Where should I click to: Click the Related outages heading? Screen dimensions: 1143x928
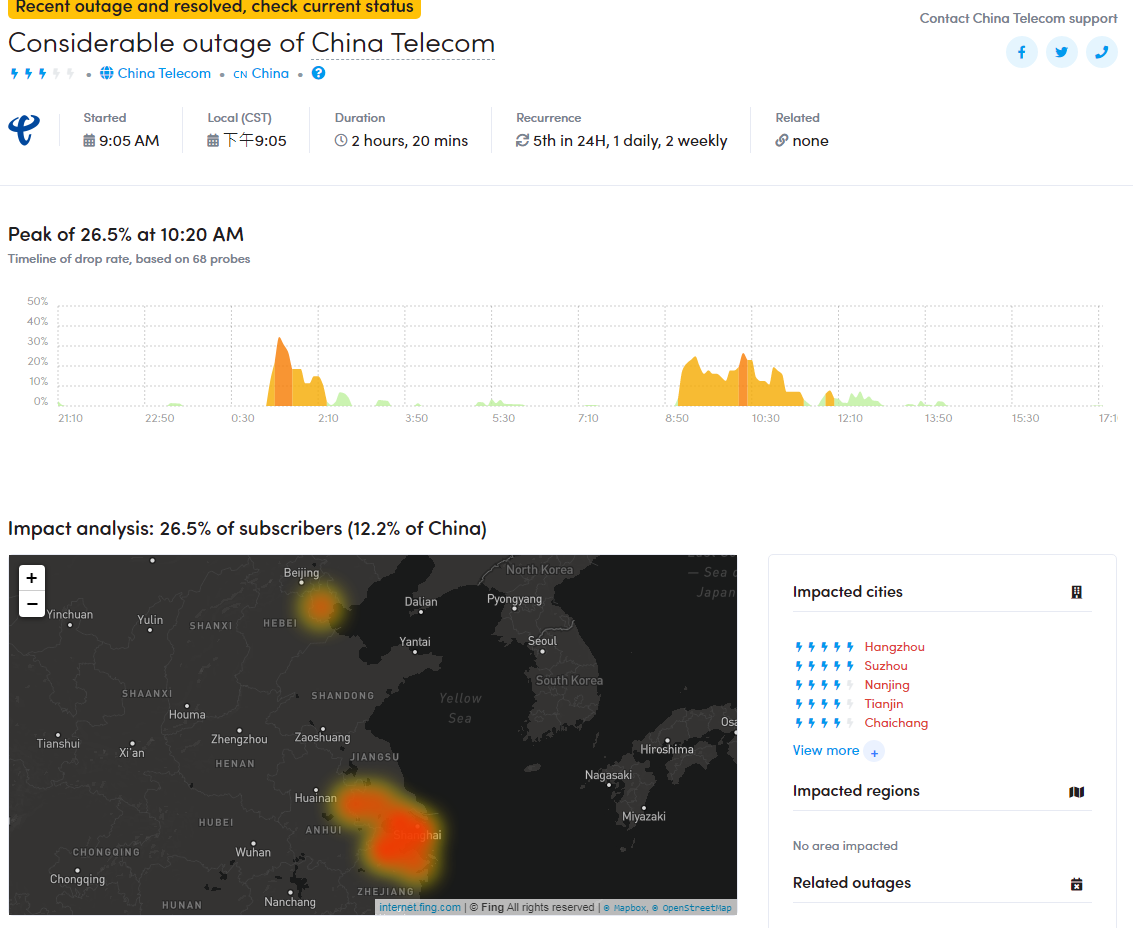(851, 883)
